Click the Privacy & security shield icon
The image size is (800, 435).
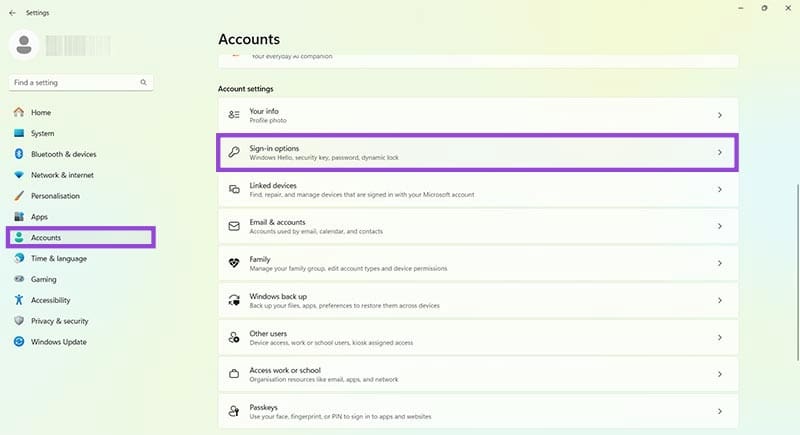(x=19, y=321)
